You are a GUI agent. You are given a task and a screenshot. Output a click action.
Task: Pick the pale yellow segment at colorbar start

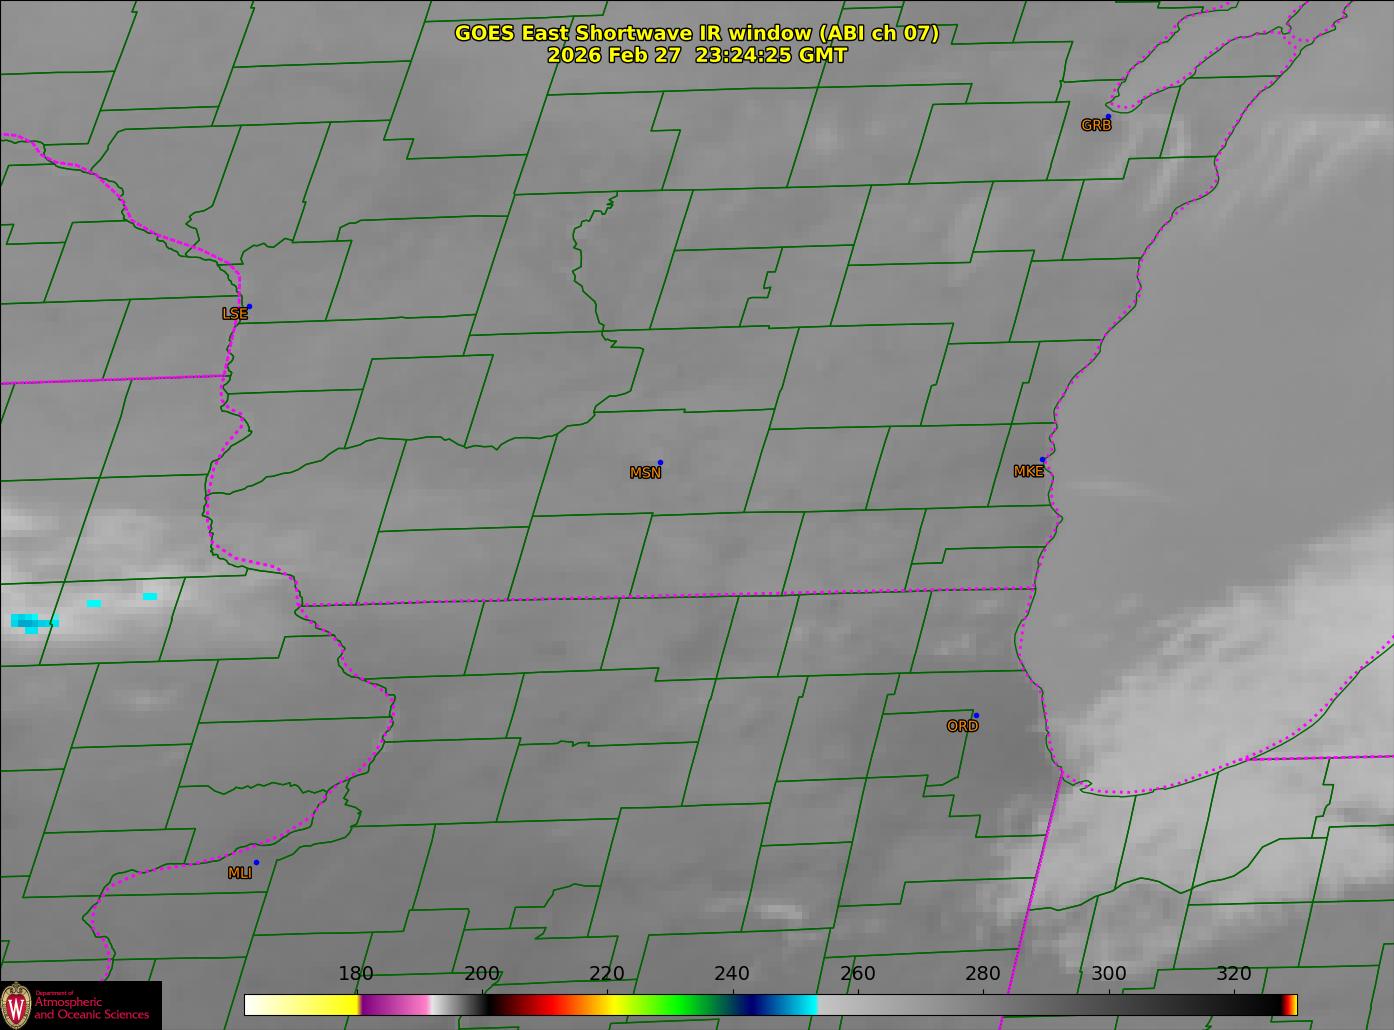[x=302, y=1005]
